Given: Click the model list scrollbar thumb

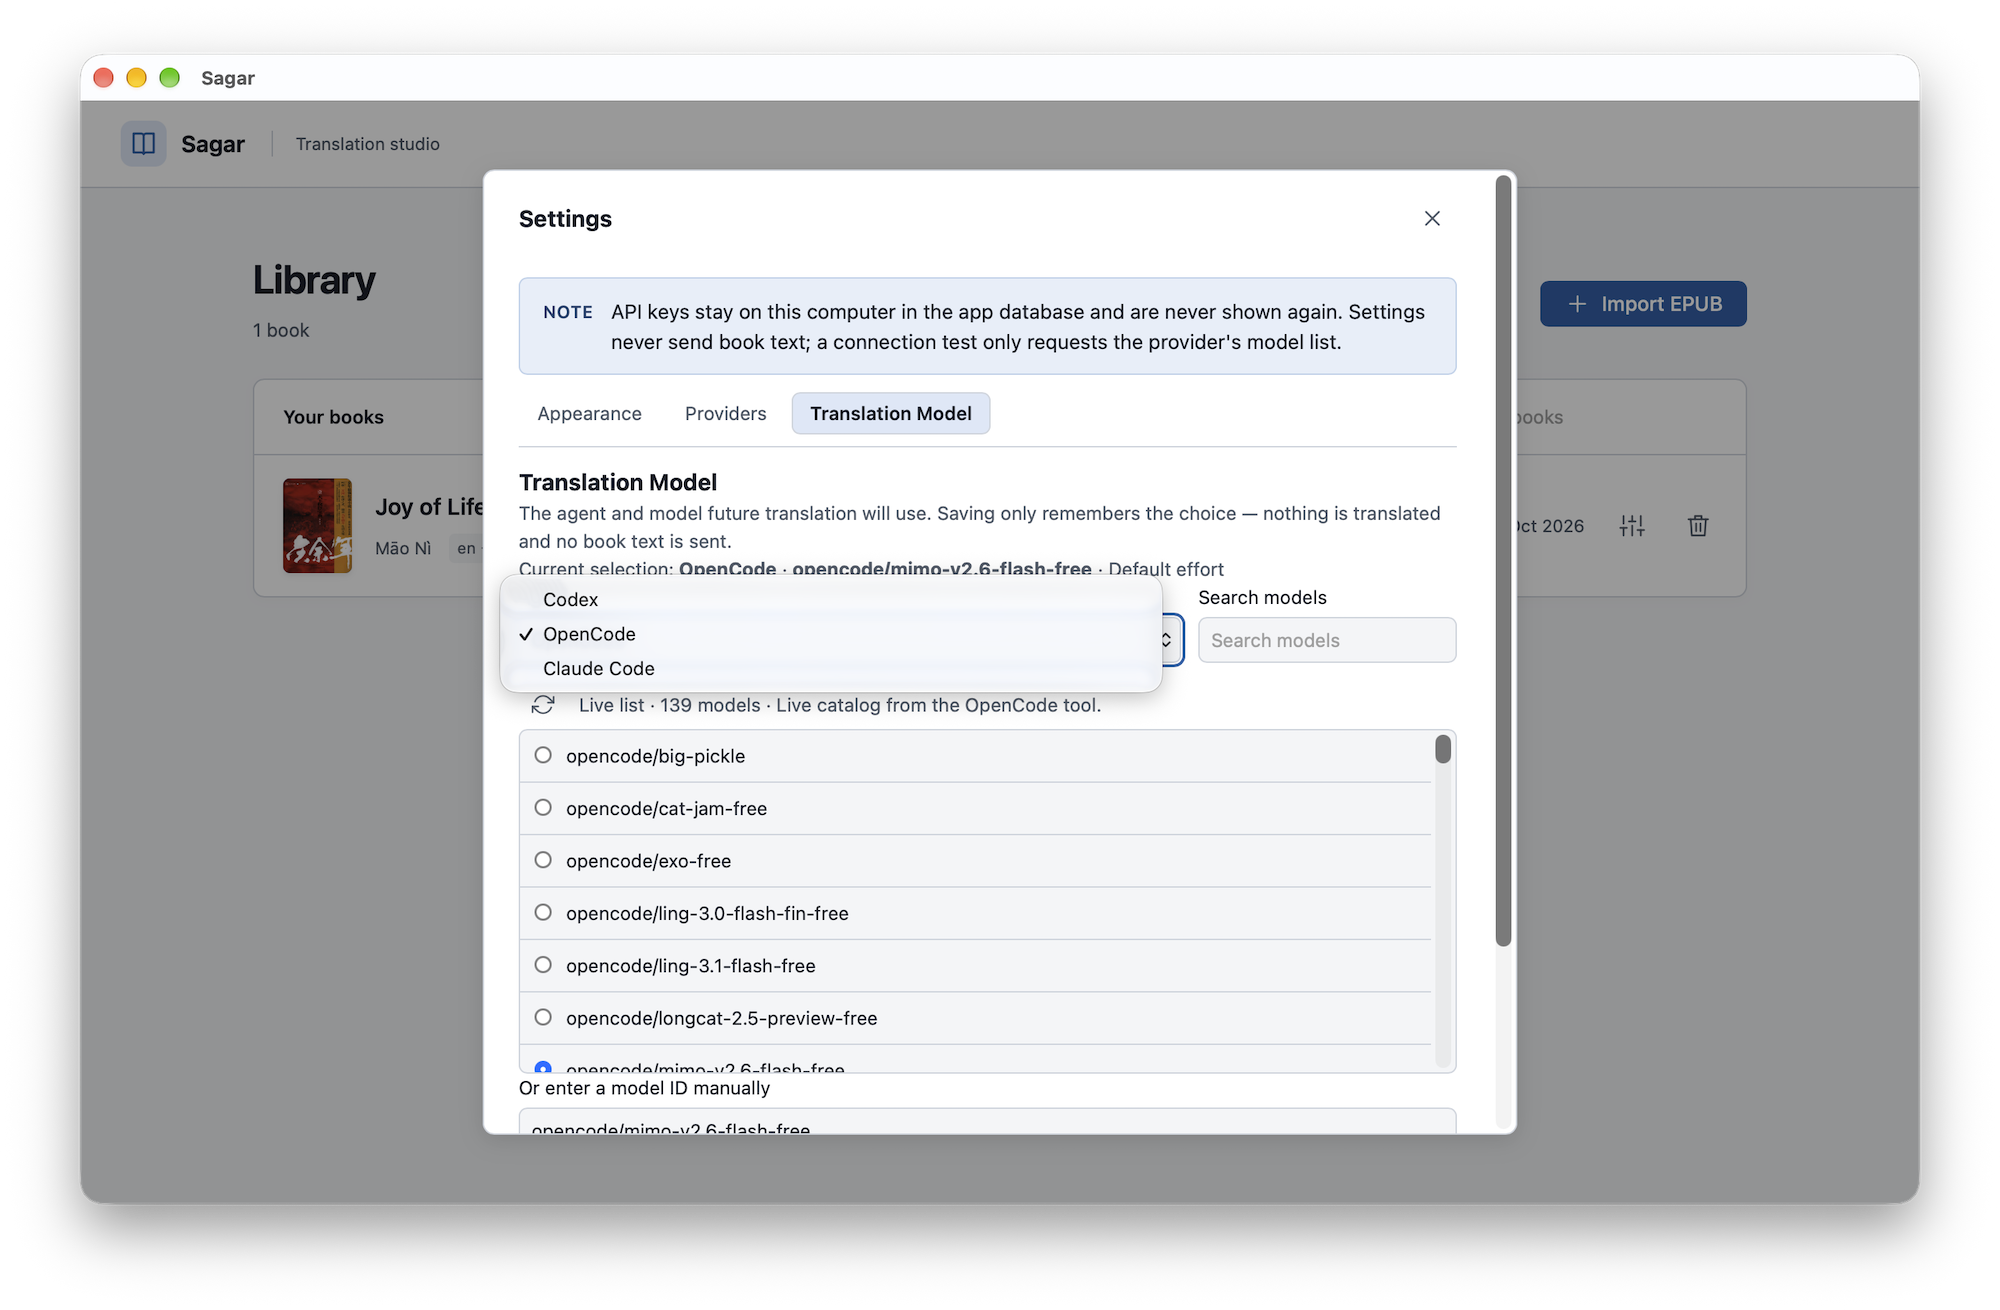Looking at the screenshot, I should pos(1443,749).
